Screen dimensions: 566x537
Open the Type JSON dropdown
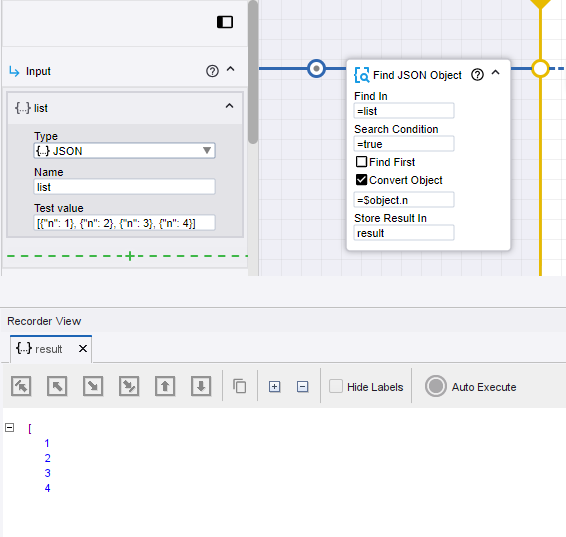click(125, 151)
